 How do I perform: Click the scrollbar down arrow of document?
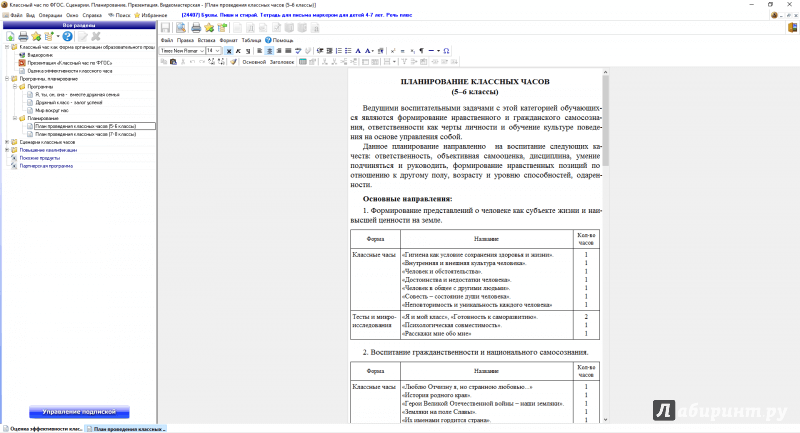pos(606,420)
